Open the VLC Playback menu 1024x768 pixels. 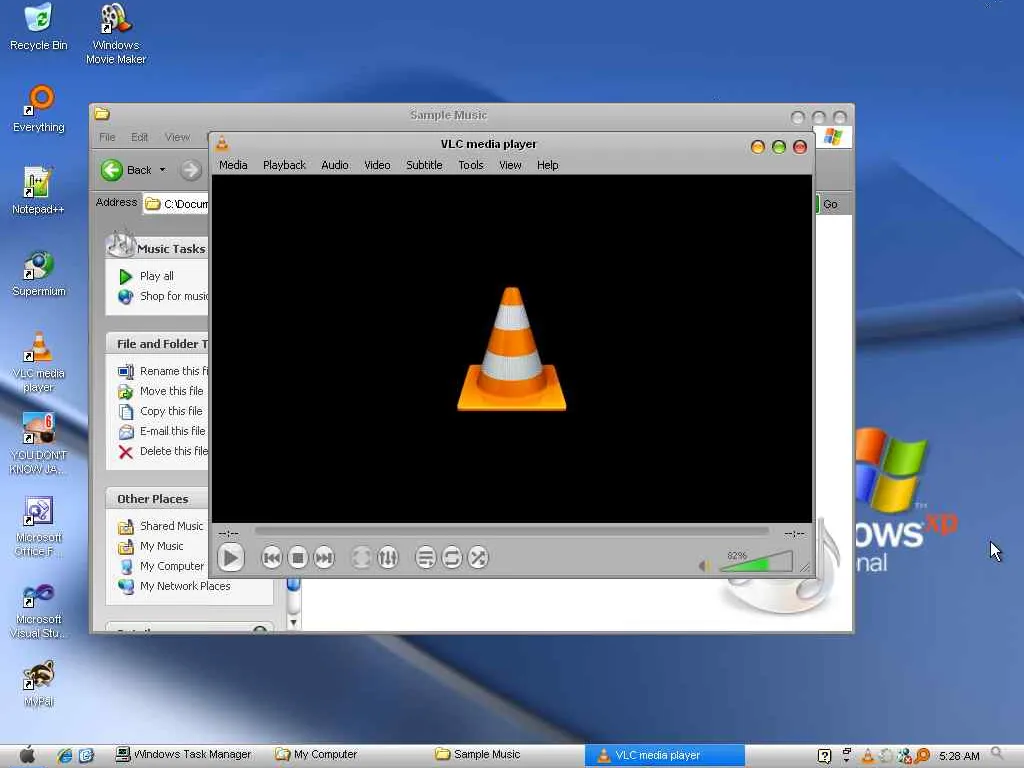tap(284, 165)
